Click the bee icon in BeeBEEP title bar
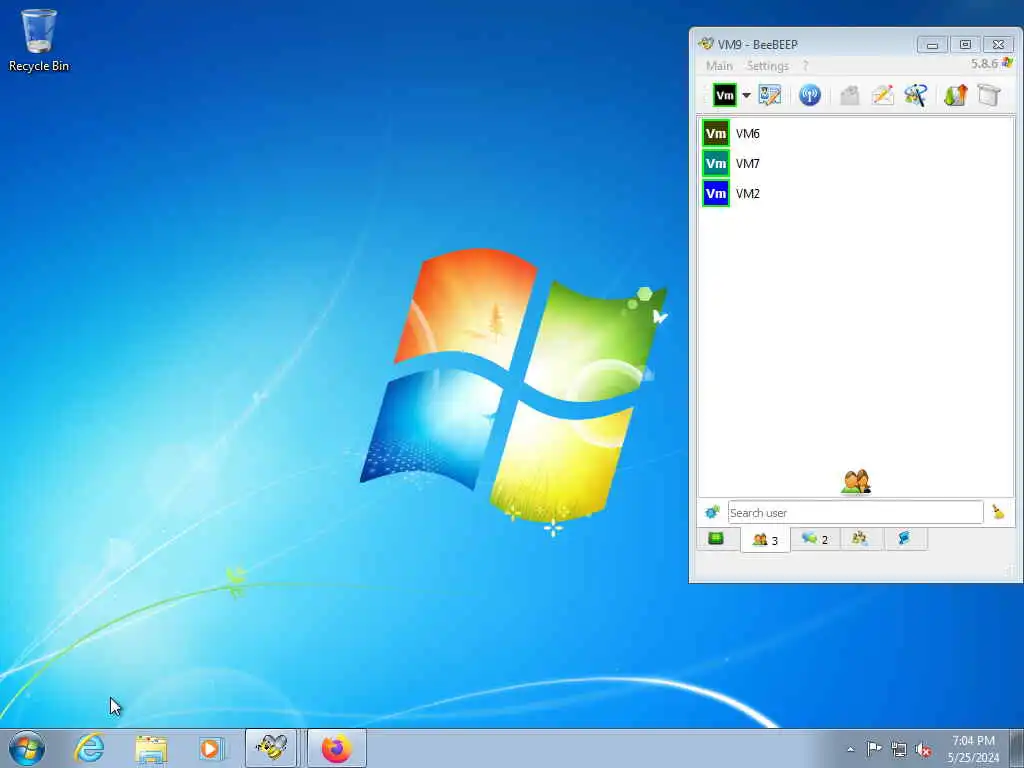This screenshot has width=1024, height=768. (x=705, y=44)
